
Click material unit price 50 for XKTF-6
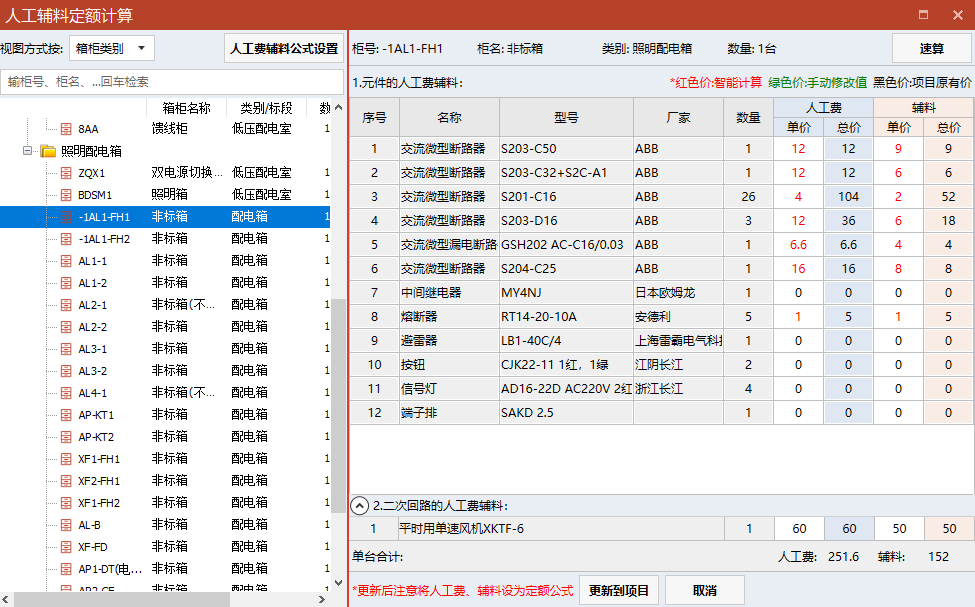899,529
